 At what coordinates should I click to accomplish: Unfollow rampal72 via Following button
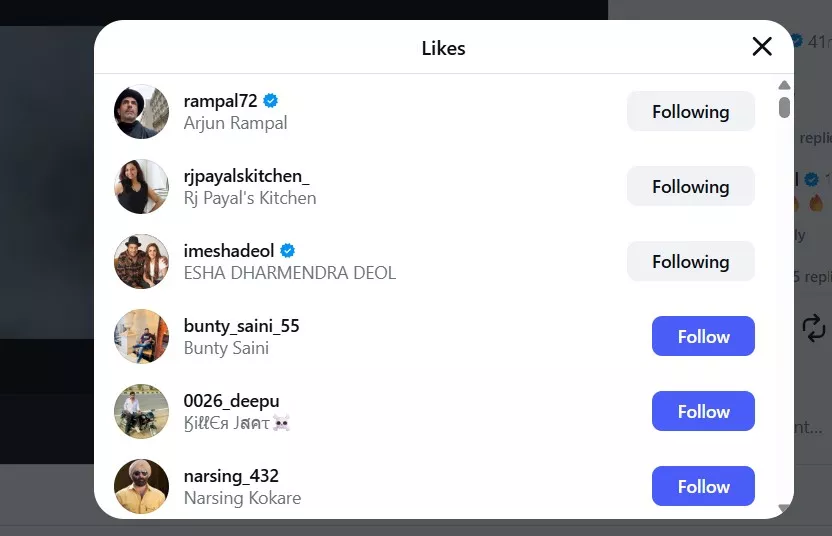(690, 112)
